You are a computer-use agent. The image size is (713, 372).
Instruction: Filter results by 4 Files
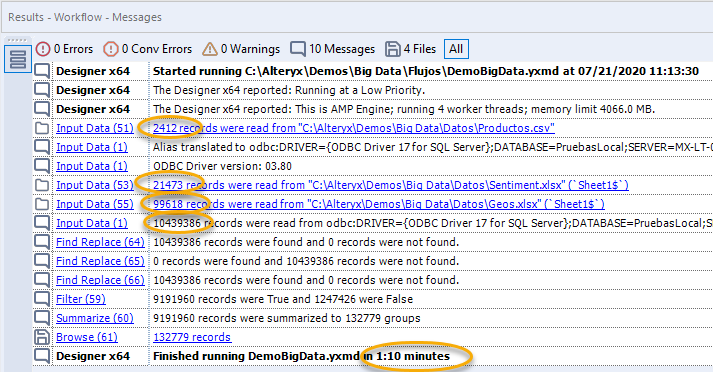pyautogui.click(x=411, y=49)
